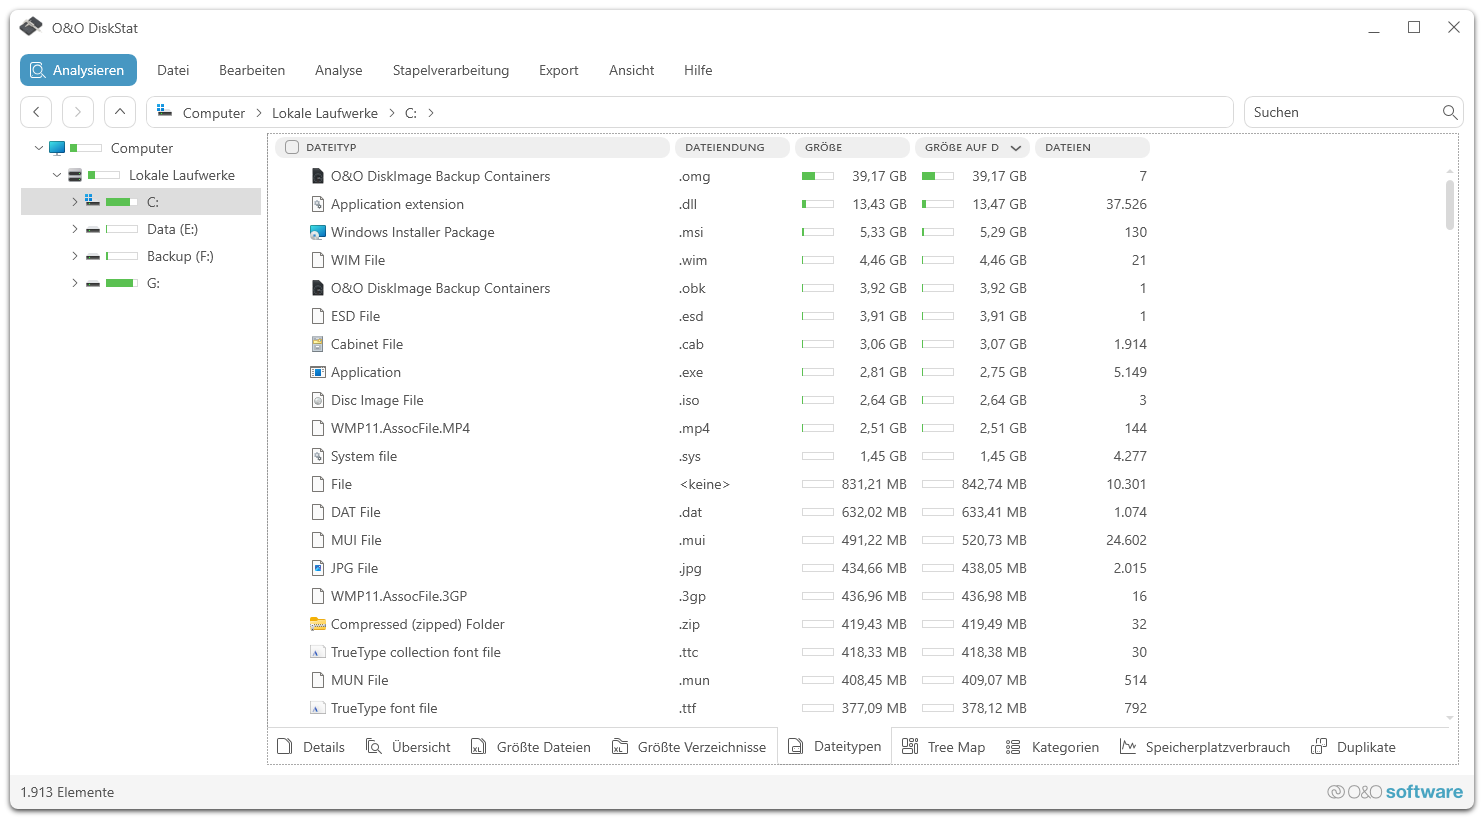The image size is (1484, 819).
Task: Click the breadcrumb chevron after C:
Action: (431, 113)
